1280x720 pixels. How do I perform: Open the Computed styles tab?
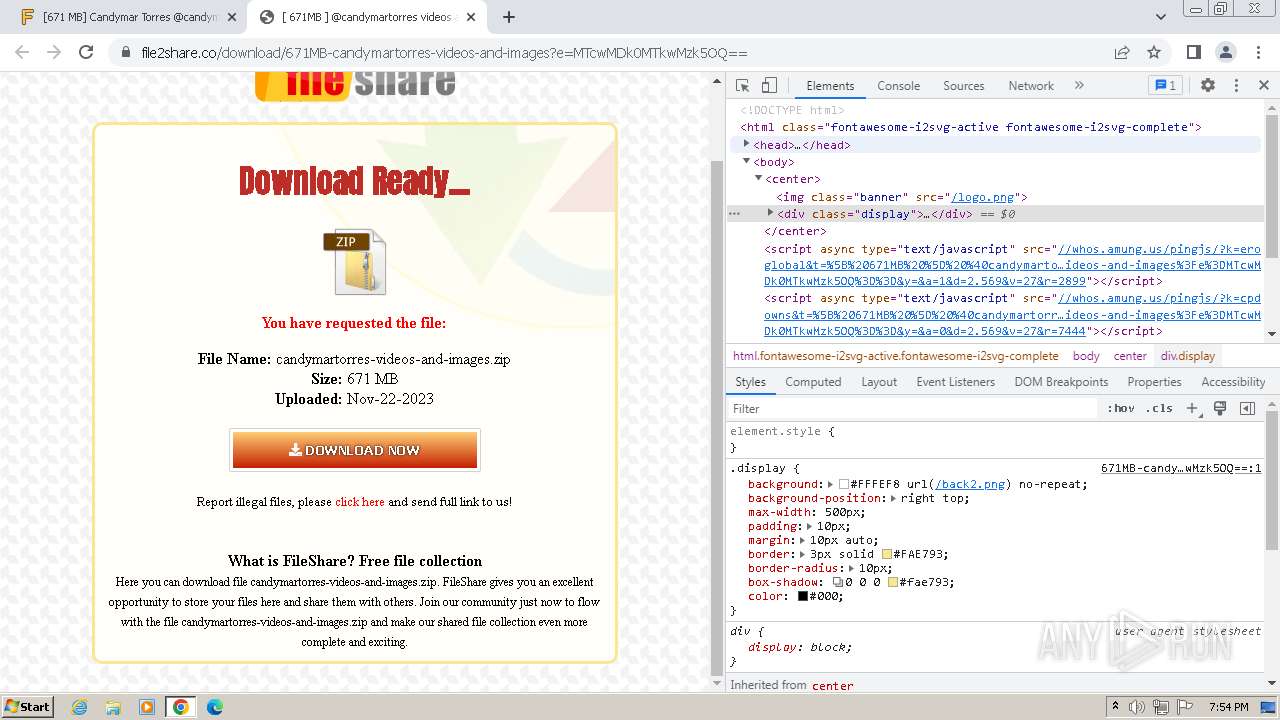pos(813,382)
